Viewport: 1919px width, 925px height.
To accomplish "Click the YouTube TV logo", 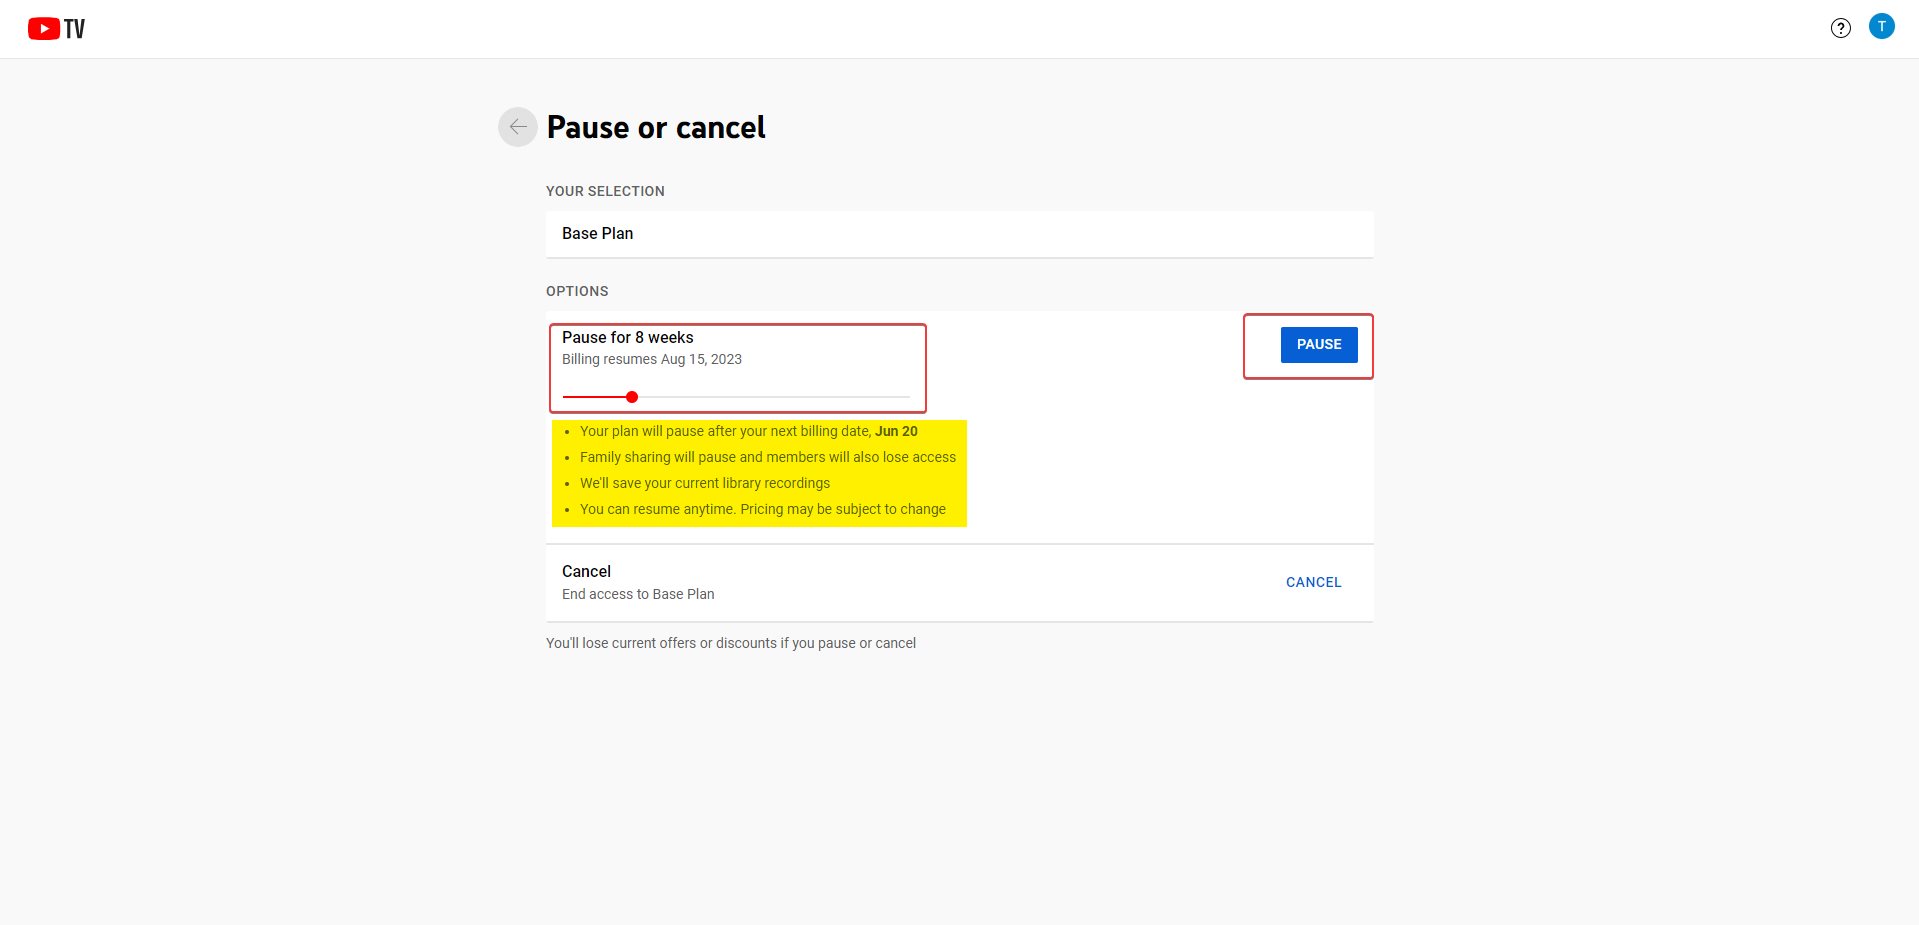I will click(55, 28).
